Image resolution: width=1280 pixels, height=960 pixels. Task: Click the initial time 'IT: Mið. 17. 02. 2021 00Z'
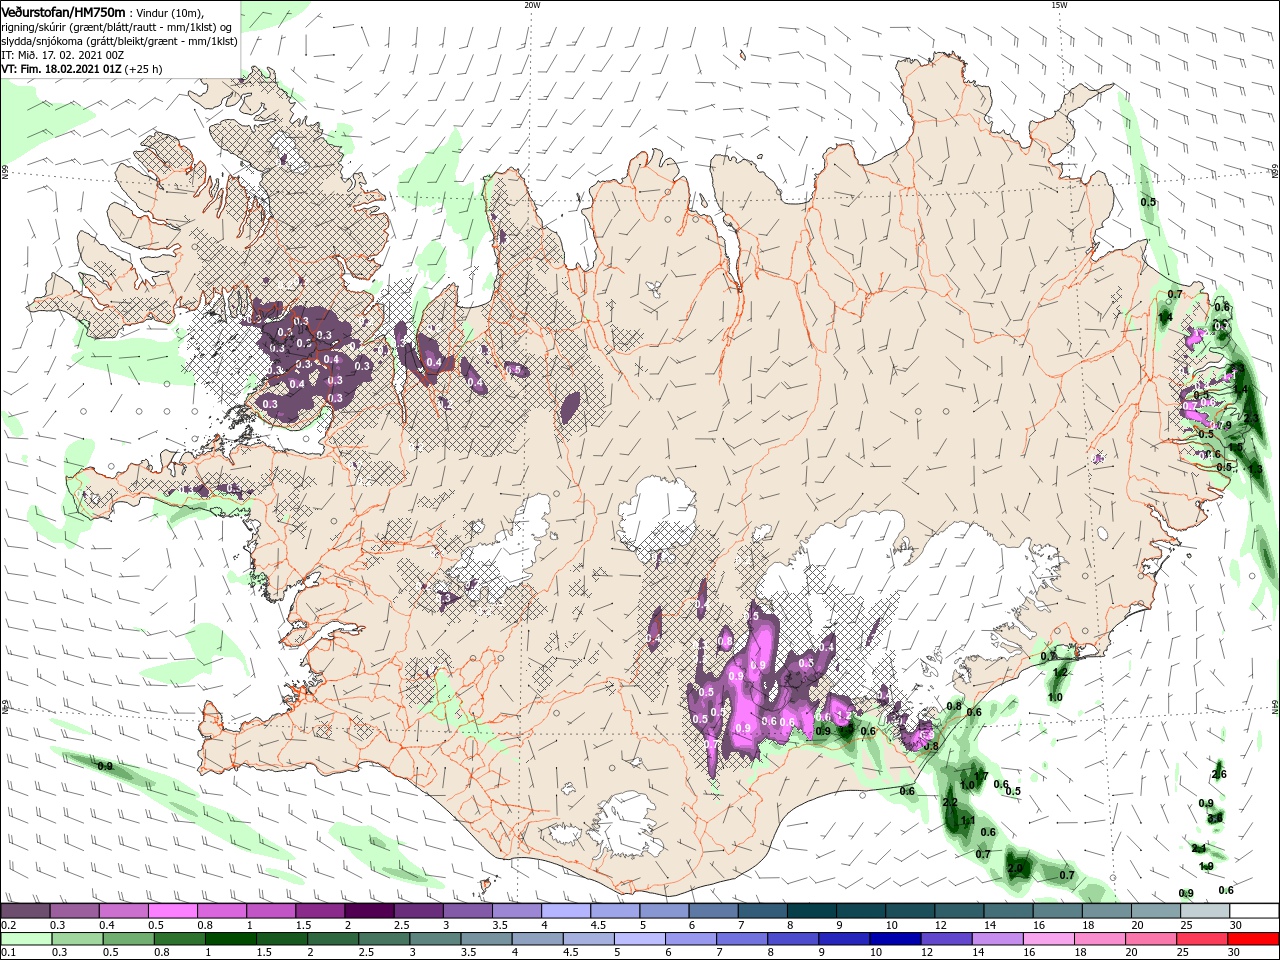point(61,55)
